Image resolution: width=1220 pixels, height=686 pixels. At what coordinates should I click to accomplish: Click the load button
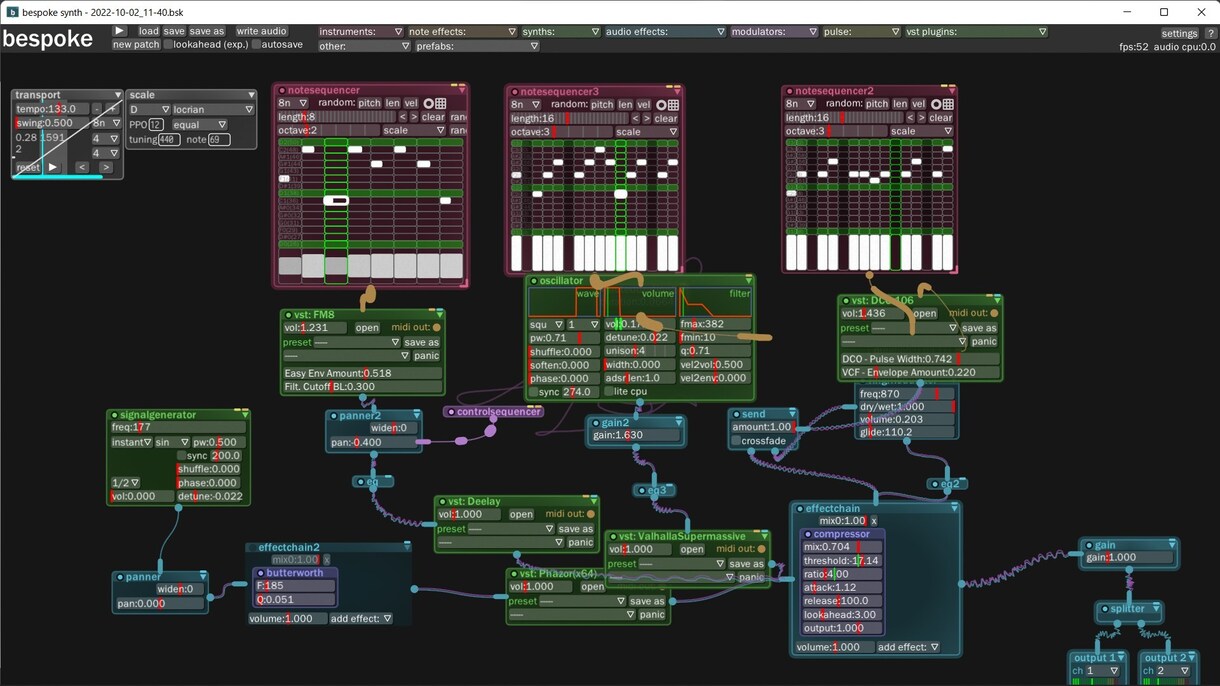149,31
